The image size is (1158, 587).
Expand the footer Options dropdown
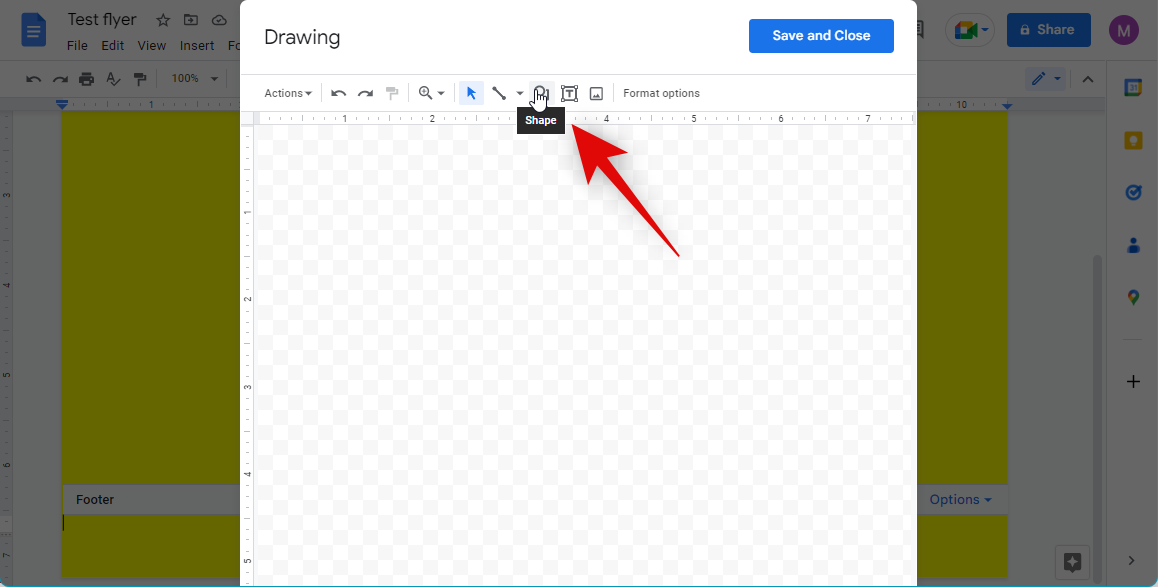tap(960, 499)
